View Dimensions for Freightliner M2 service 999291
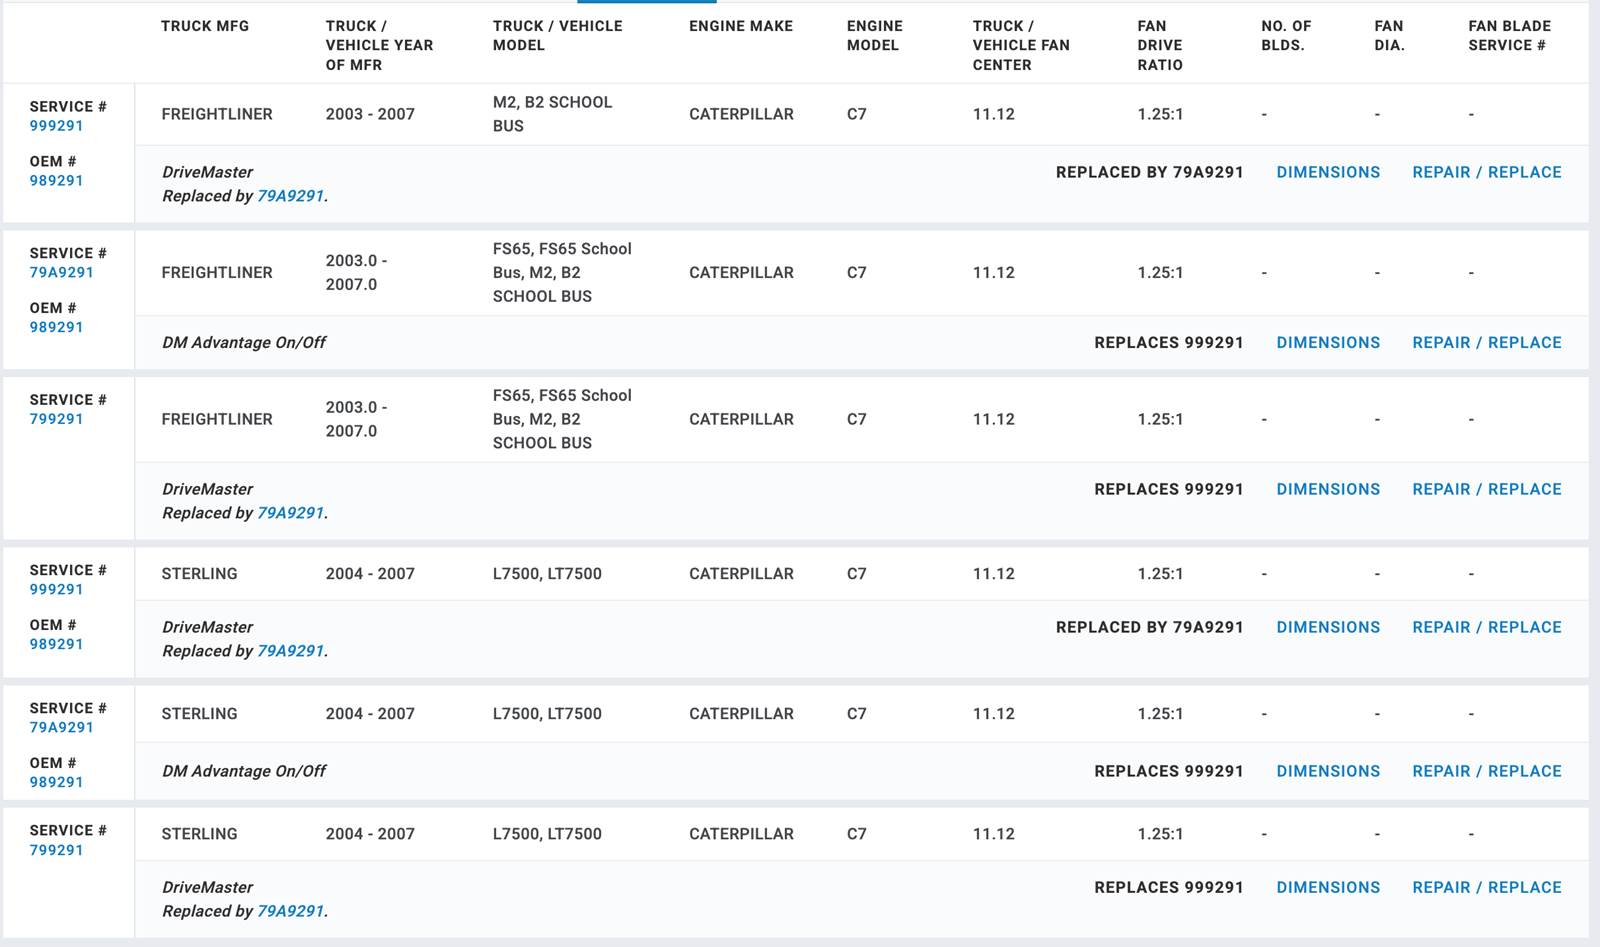 pos(1328,172)
